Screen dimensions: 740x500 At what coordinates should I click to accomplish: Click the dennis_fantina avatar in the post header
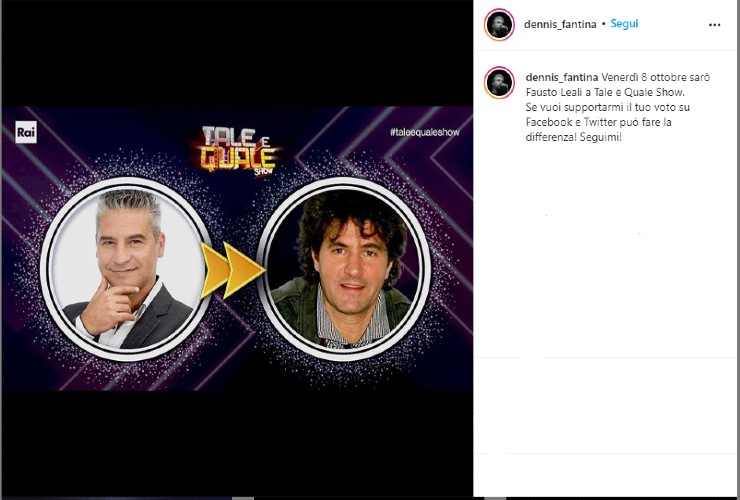click(499, 25)
